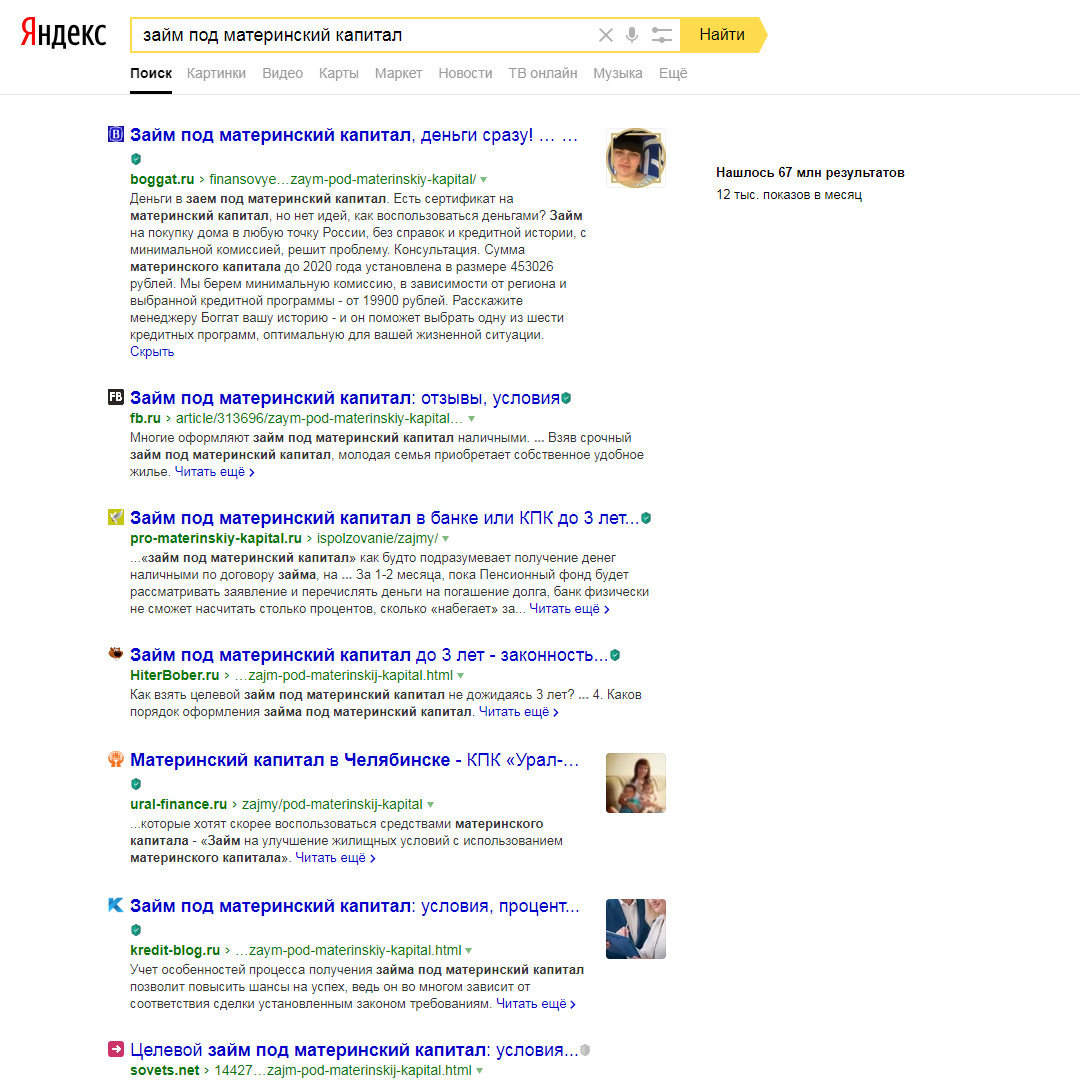Click 'Читать ещё' in kredit-blog snippet

[x=536, y=1004]
